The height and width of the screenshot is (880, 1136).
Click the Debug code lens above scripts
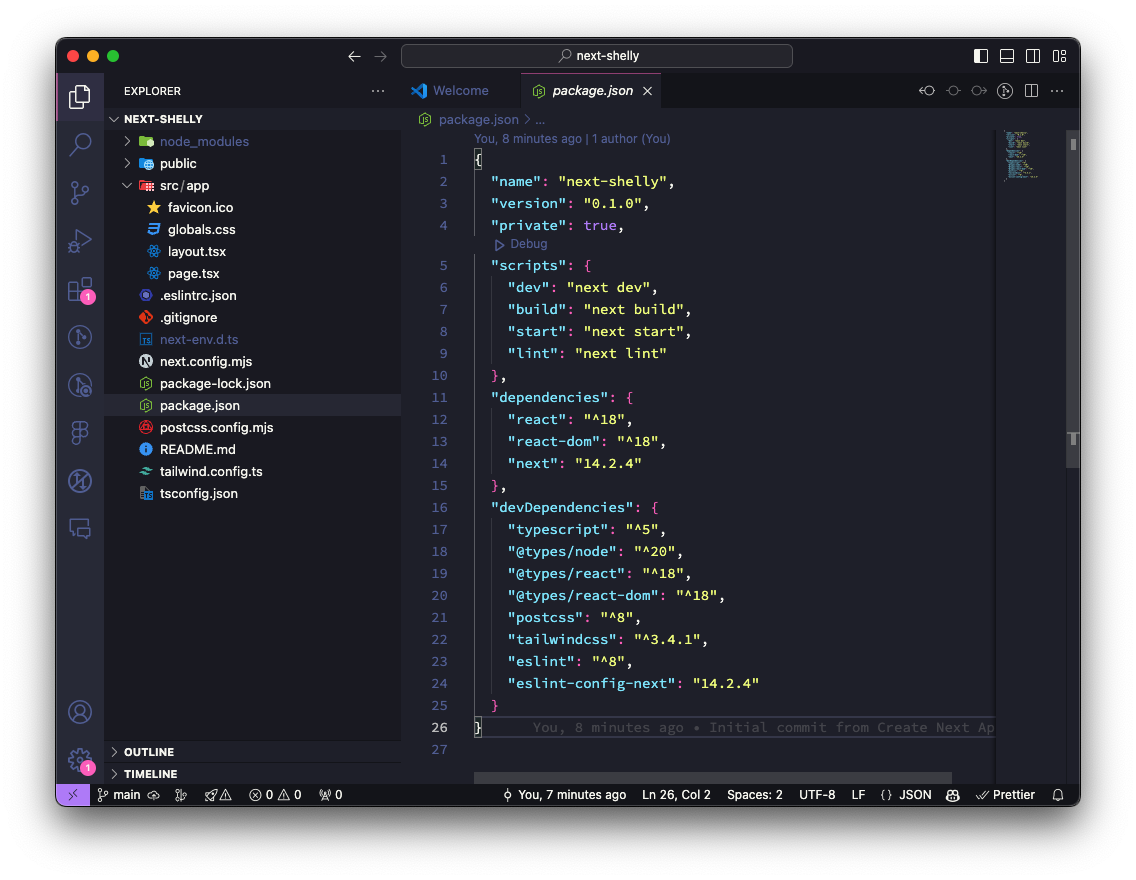coord(521,244)
